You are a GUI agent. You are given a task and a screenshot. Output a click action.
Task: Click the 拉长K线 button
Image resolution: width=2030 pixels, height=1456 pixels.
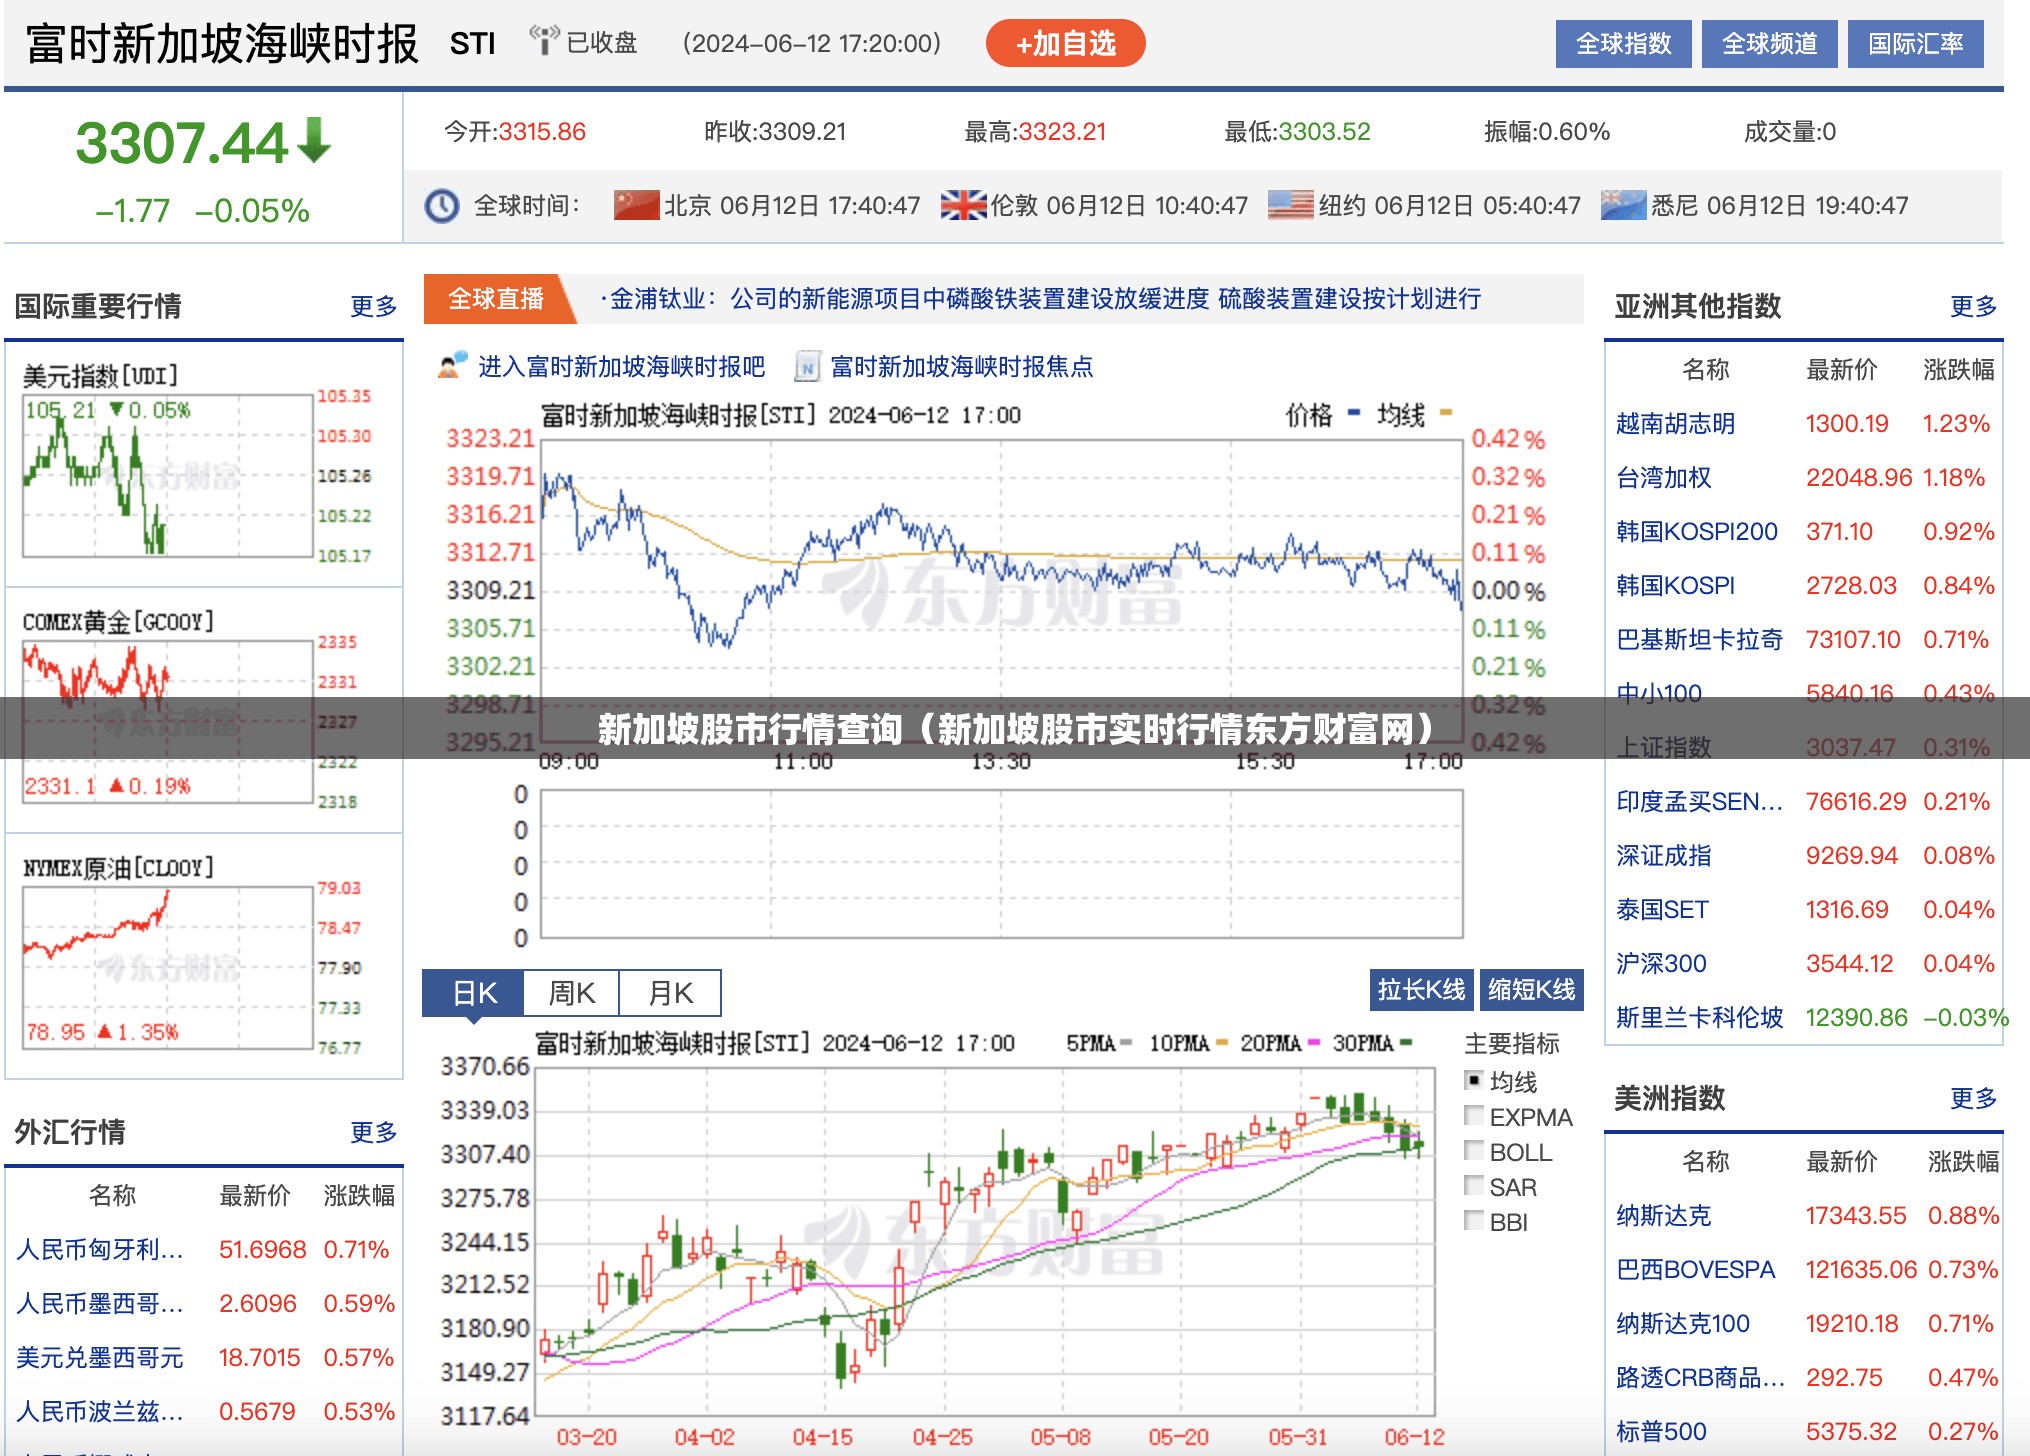[1421, 990]
